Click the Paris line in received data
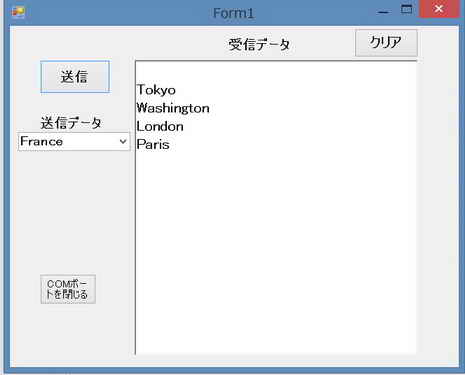Viewport: 465px width, 375px height. pos(153,145)
